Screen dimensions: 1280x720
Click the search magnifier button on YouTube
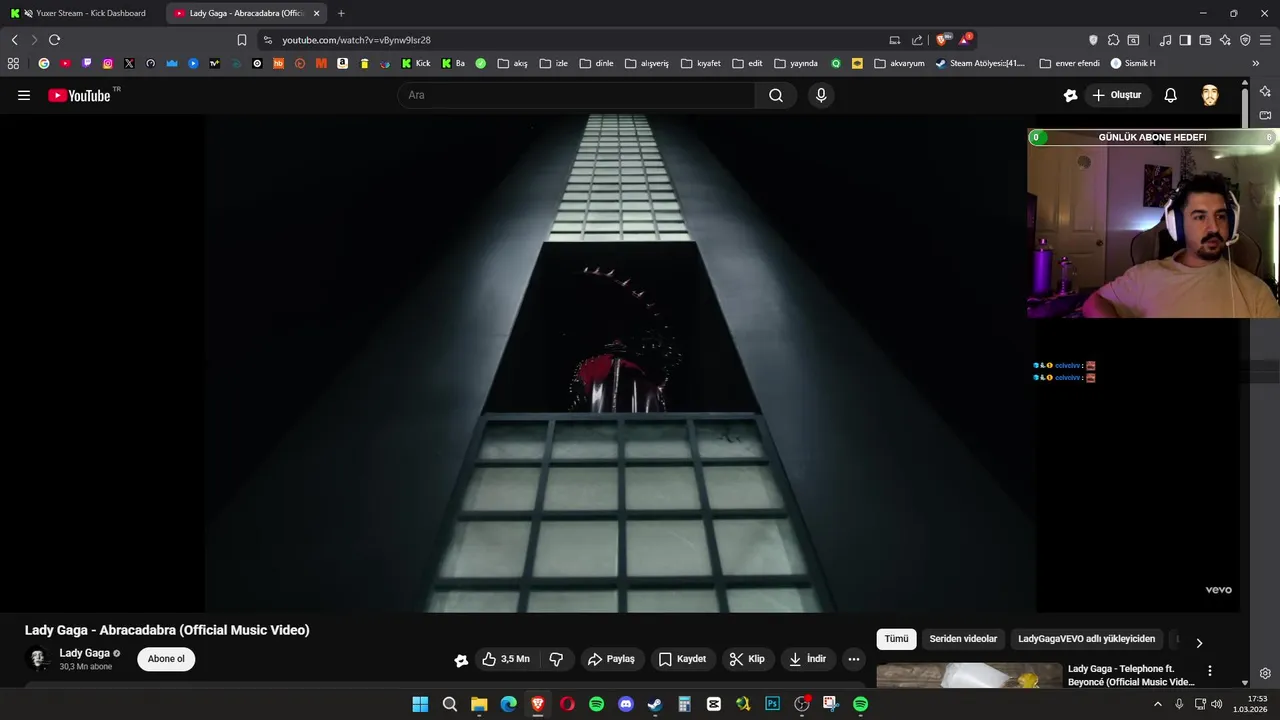(x=776, y=95)
